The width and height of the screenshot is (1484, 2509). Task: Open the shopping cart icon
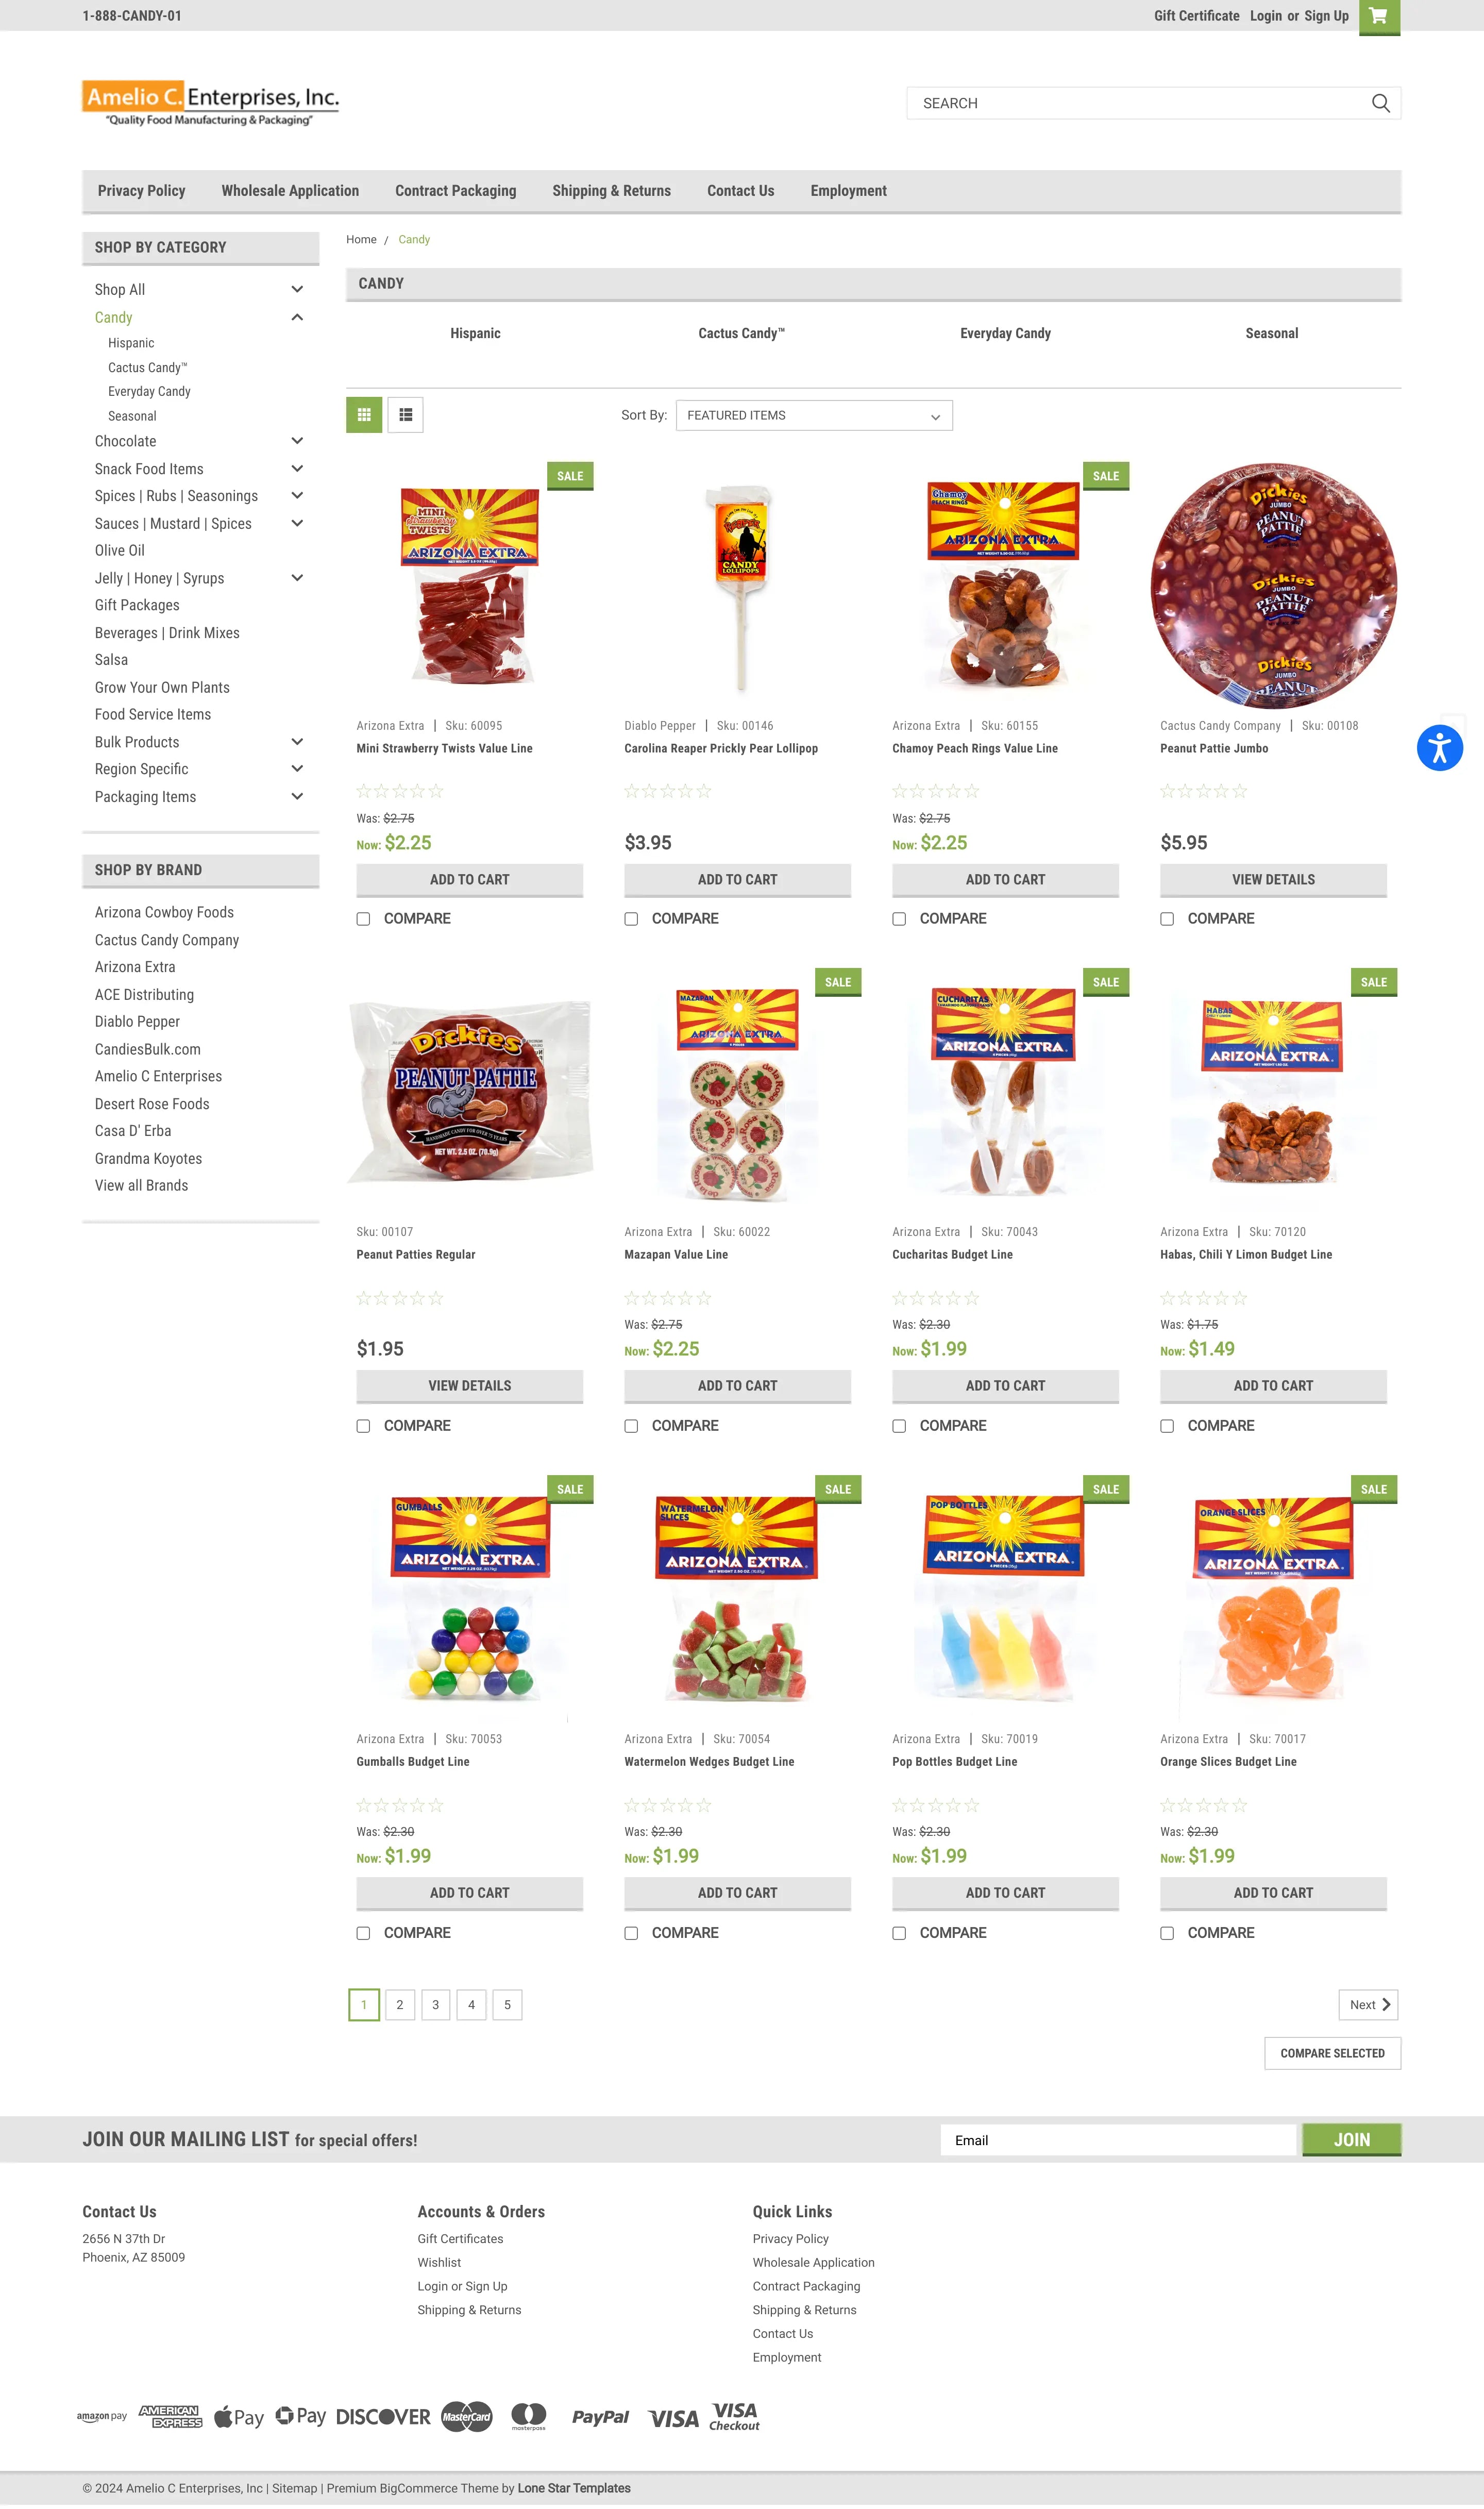[1379, 16]
